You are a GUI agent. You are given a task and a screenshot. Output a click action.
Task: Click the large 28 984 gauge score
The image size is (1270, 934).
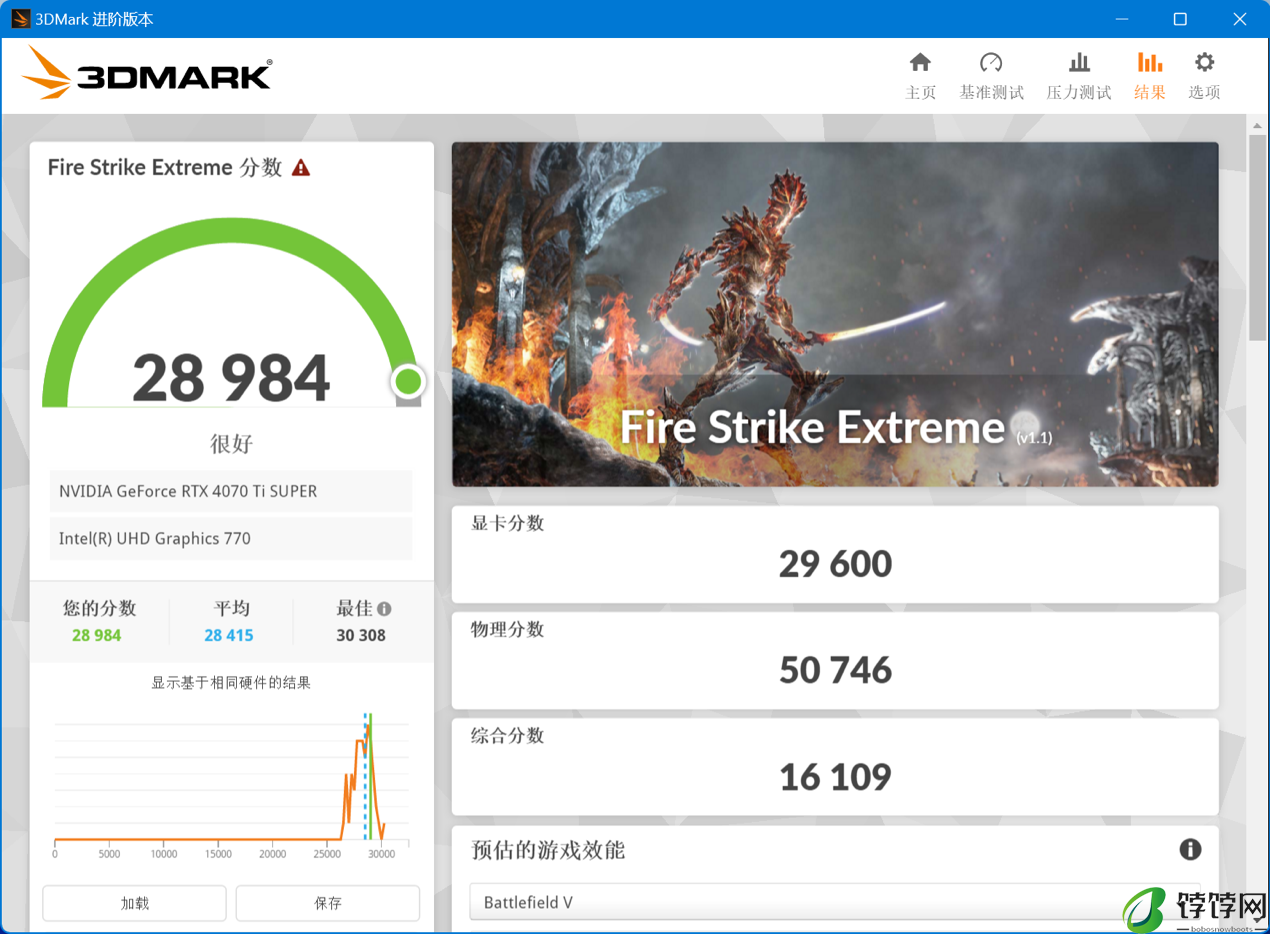231,378
